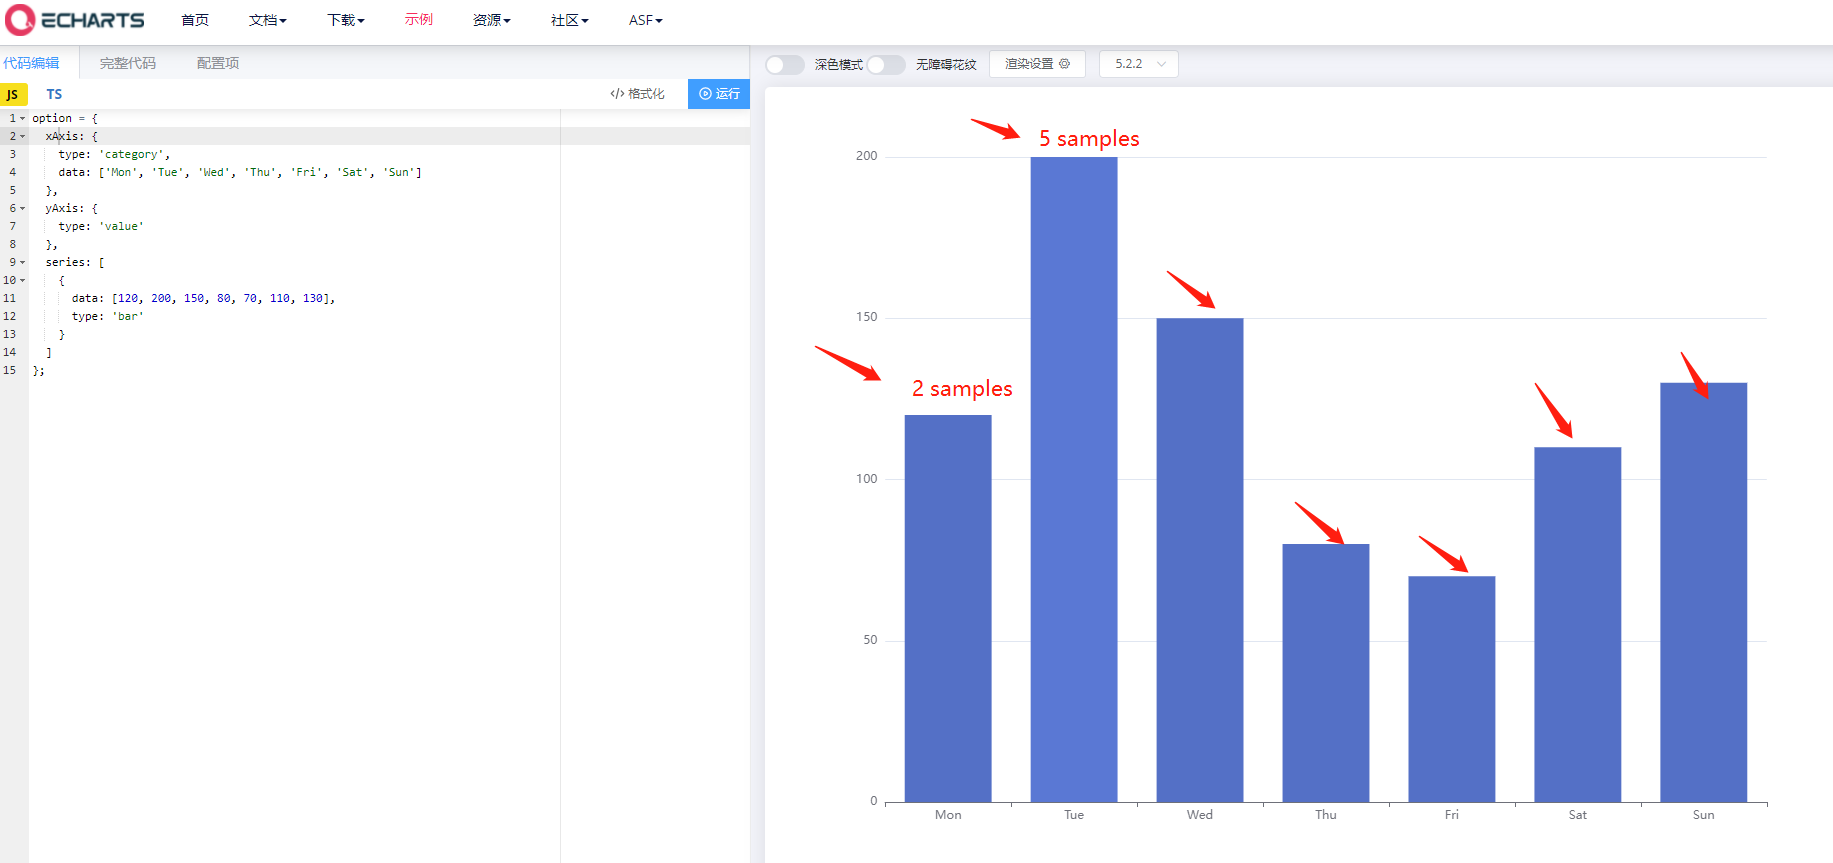
Task: Switch to the 完整代码 tab
Action: pos(128,63)
